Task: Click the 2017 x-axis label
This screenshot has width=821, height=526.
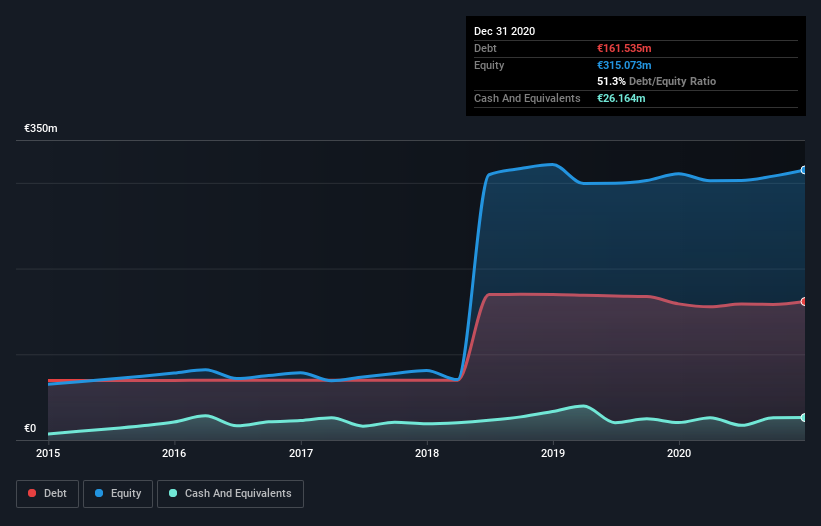Action: [301, 453]
